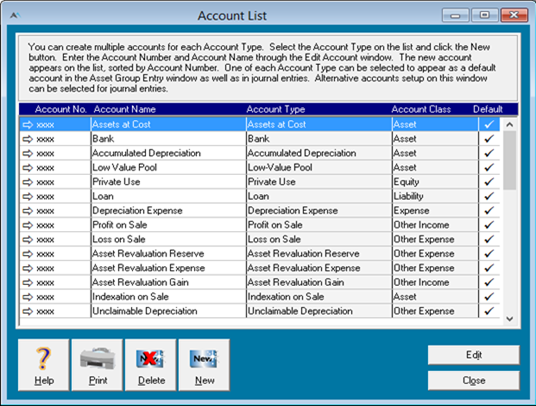
Task: Click the vertical scrollbar thumb in the list
Action: 510,161
